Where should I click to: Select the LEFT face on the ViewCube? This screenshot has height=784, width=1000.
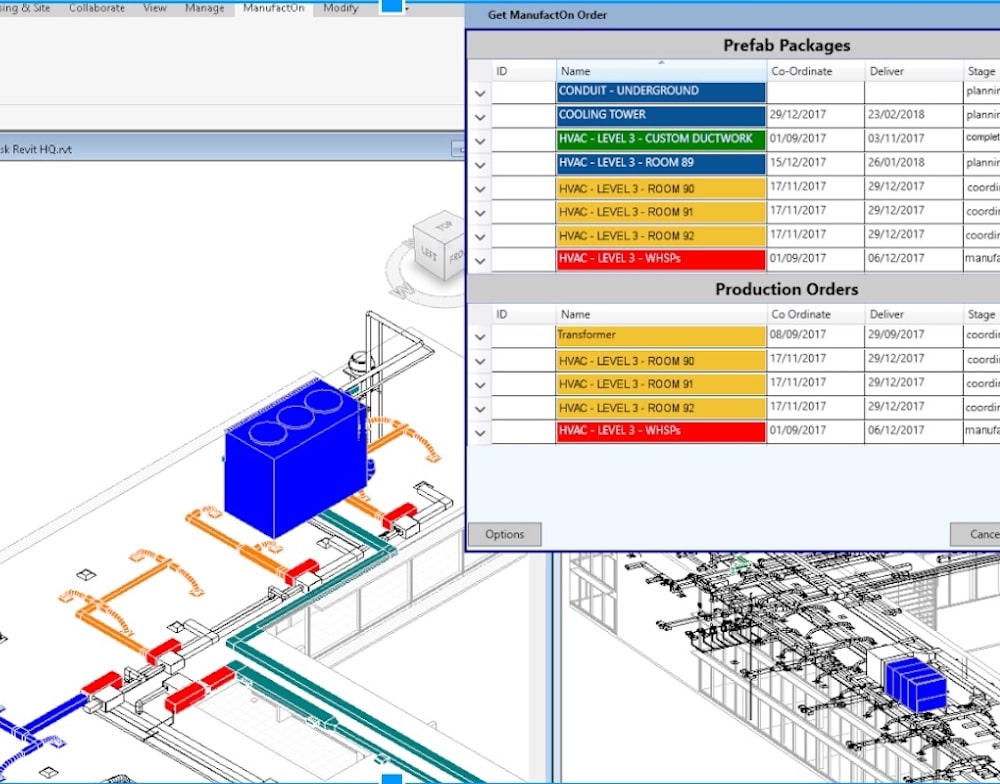pos(429,254)
